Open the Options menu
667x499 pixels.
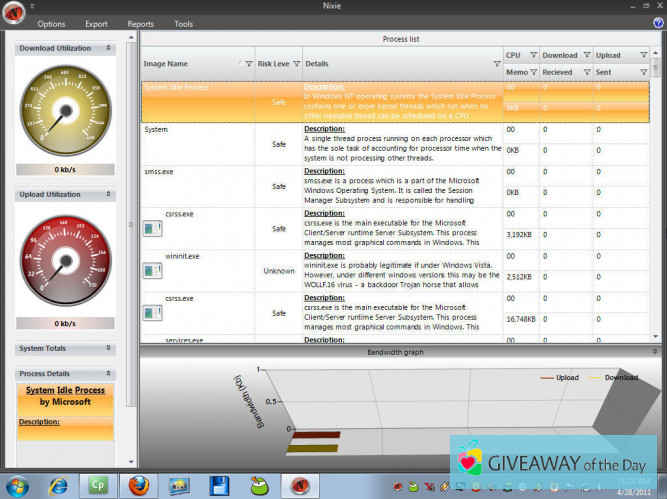point(51,23)
